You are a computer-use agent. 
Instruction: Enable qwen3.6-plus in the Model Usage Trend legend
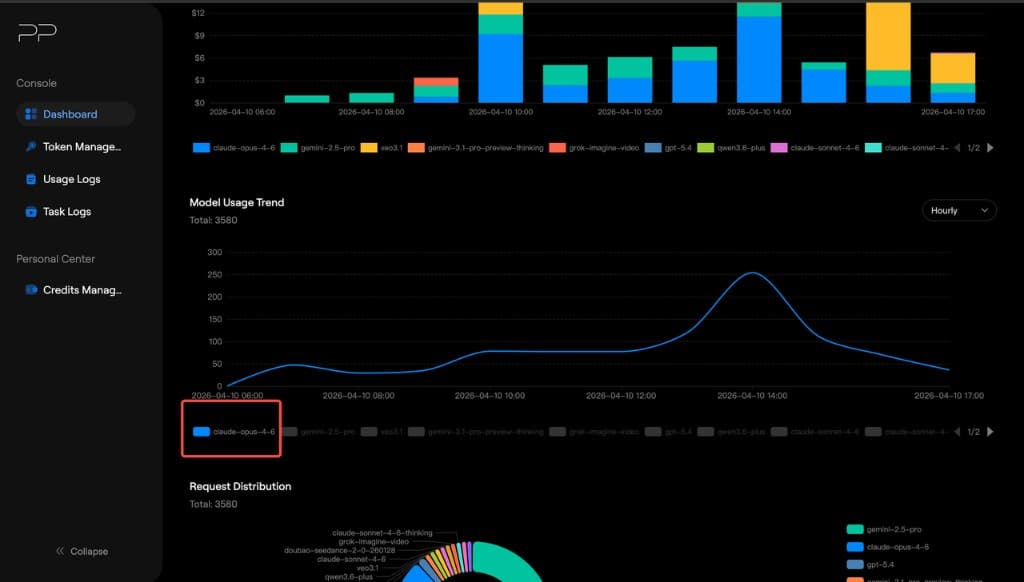point(731,432)
